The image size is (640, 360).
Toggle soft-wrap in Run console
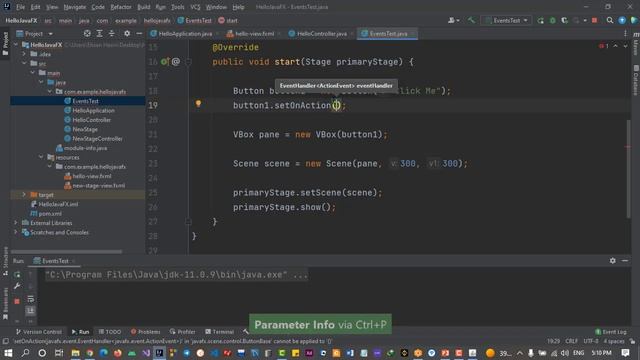pyautogui.click(x=31, y=299)
